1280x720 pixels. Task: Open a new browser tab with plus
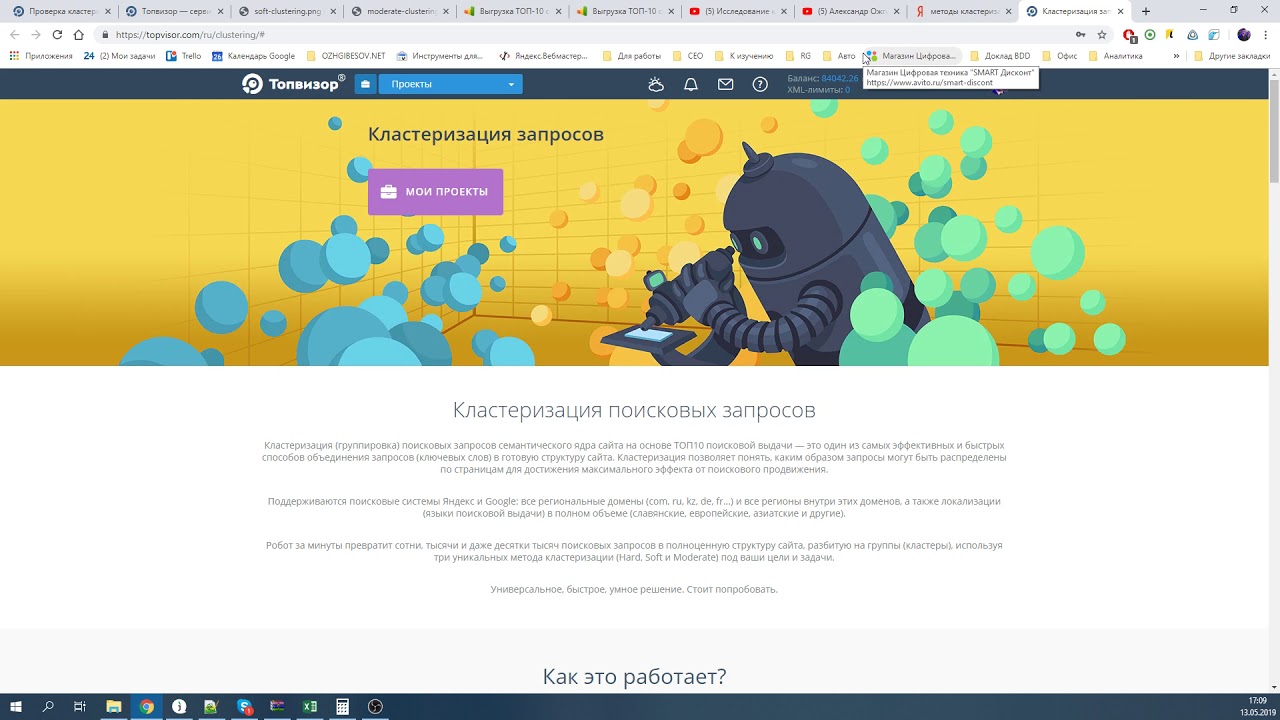coord(1146,11)
